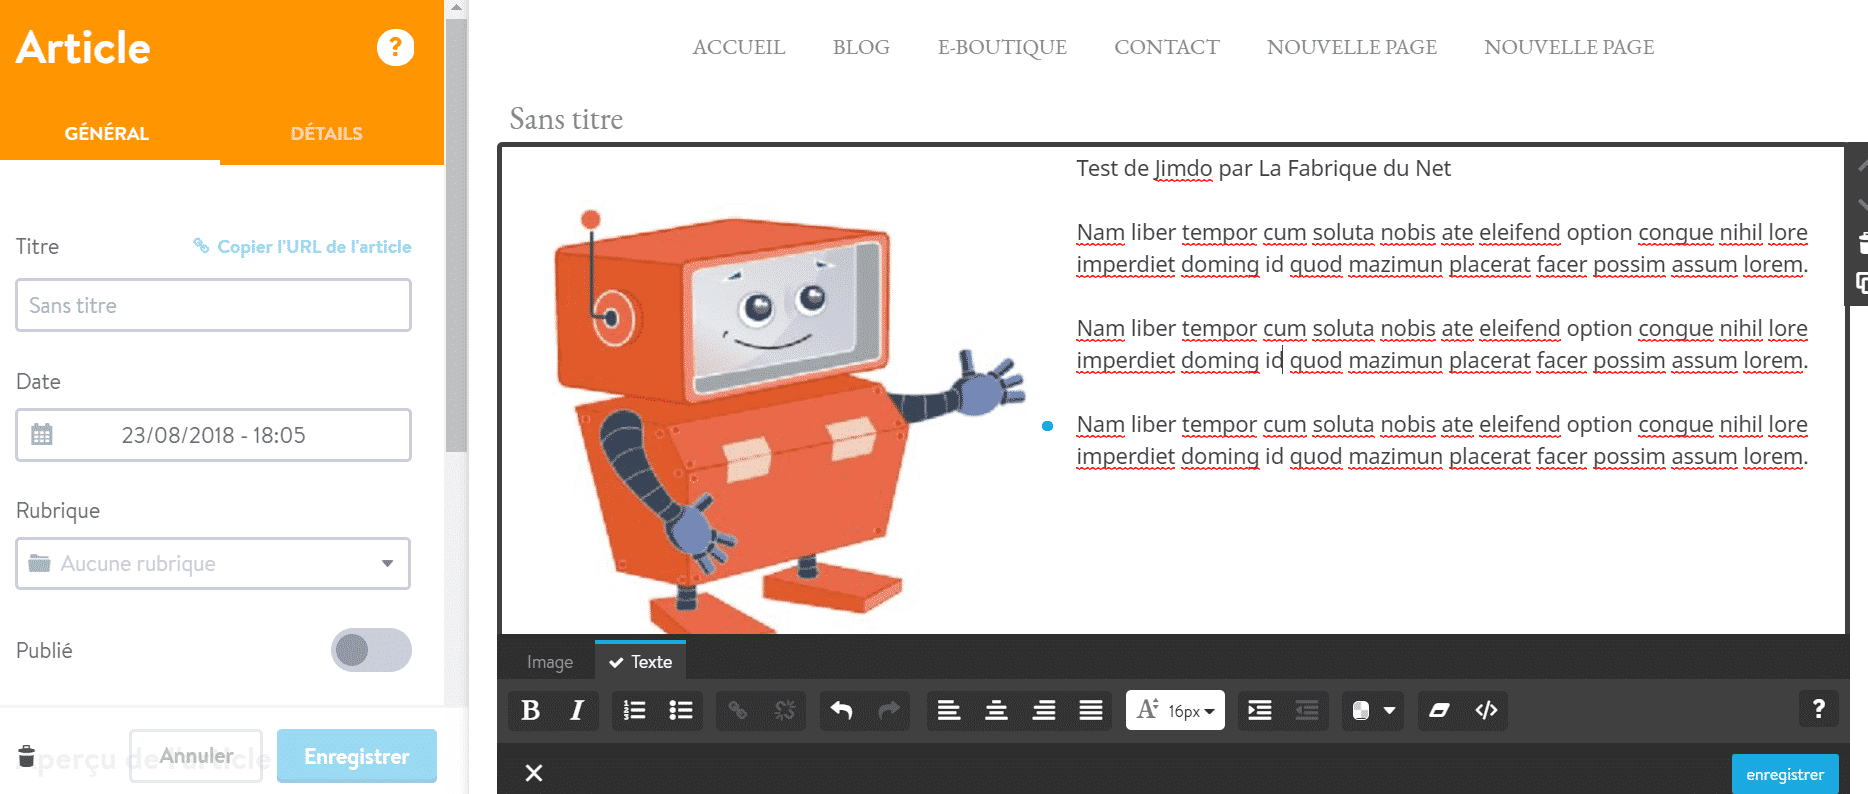Toggle the Publié switch
Image resolution: width=1868 pixels, height=794 pixels.
coord(371,650)
